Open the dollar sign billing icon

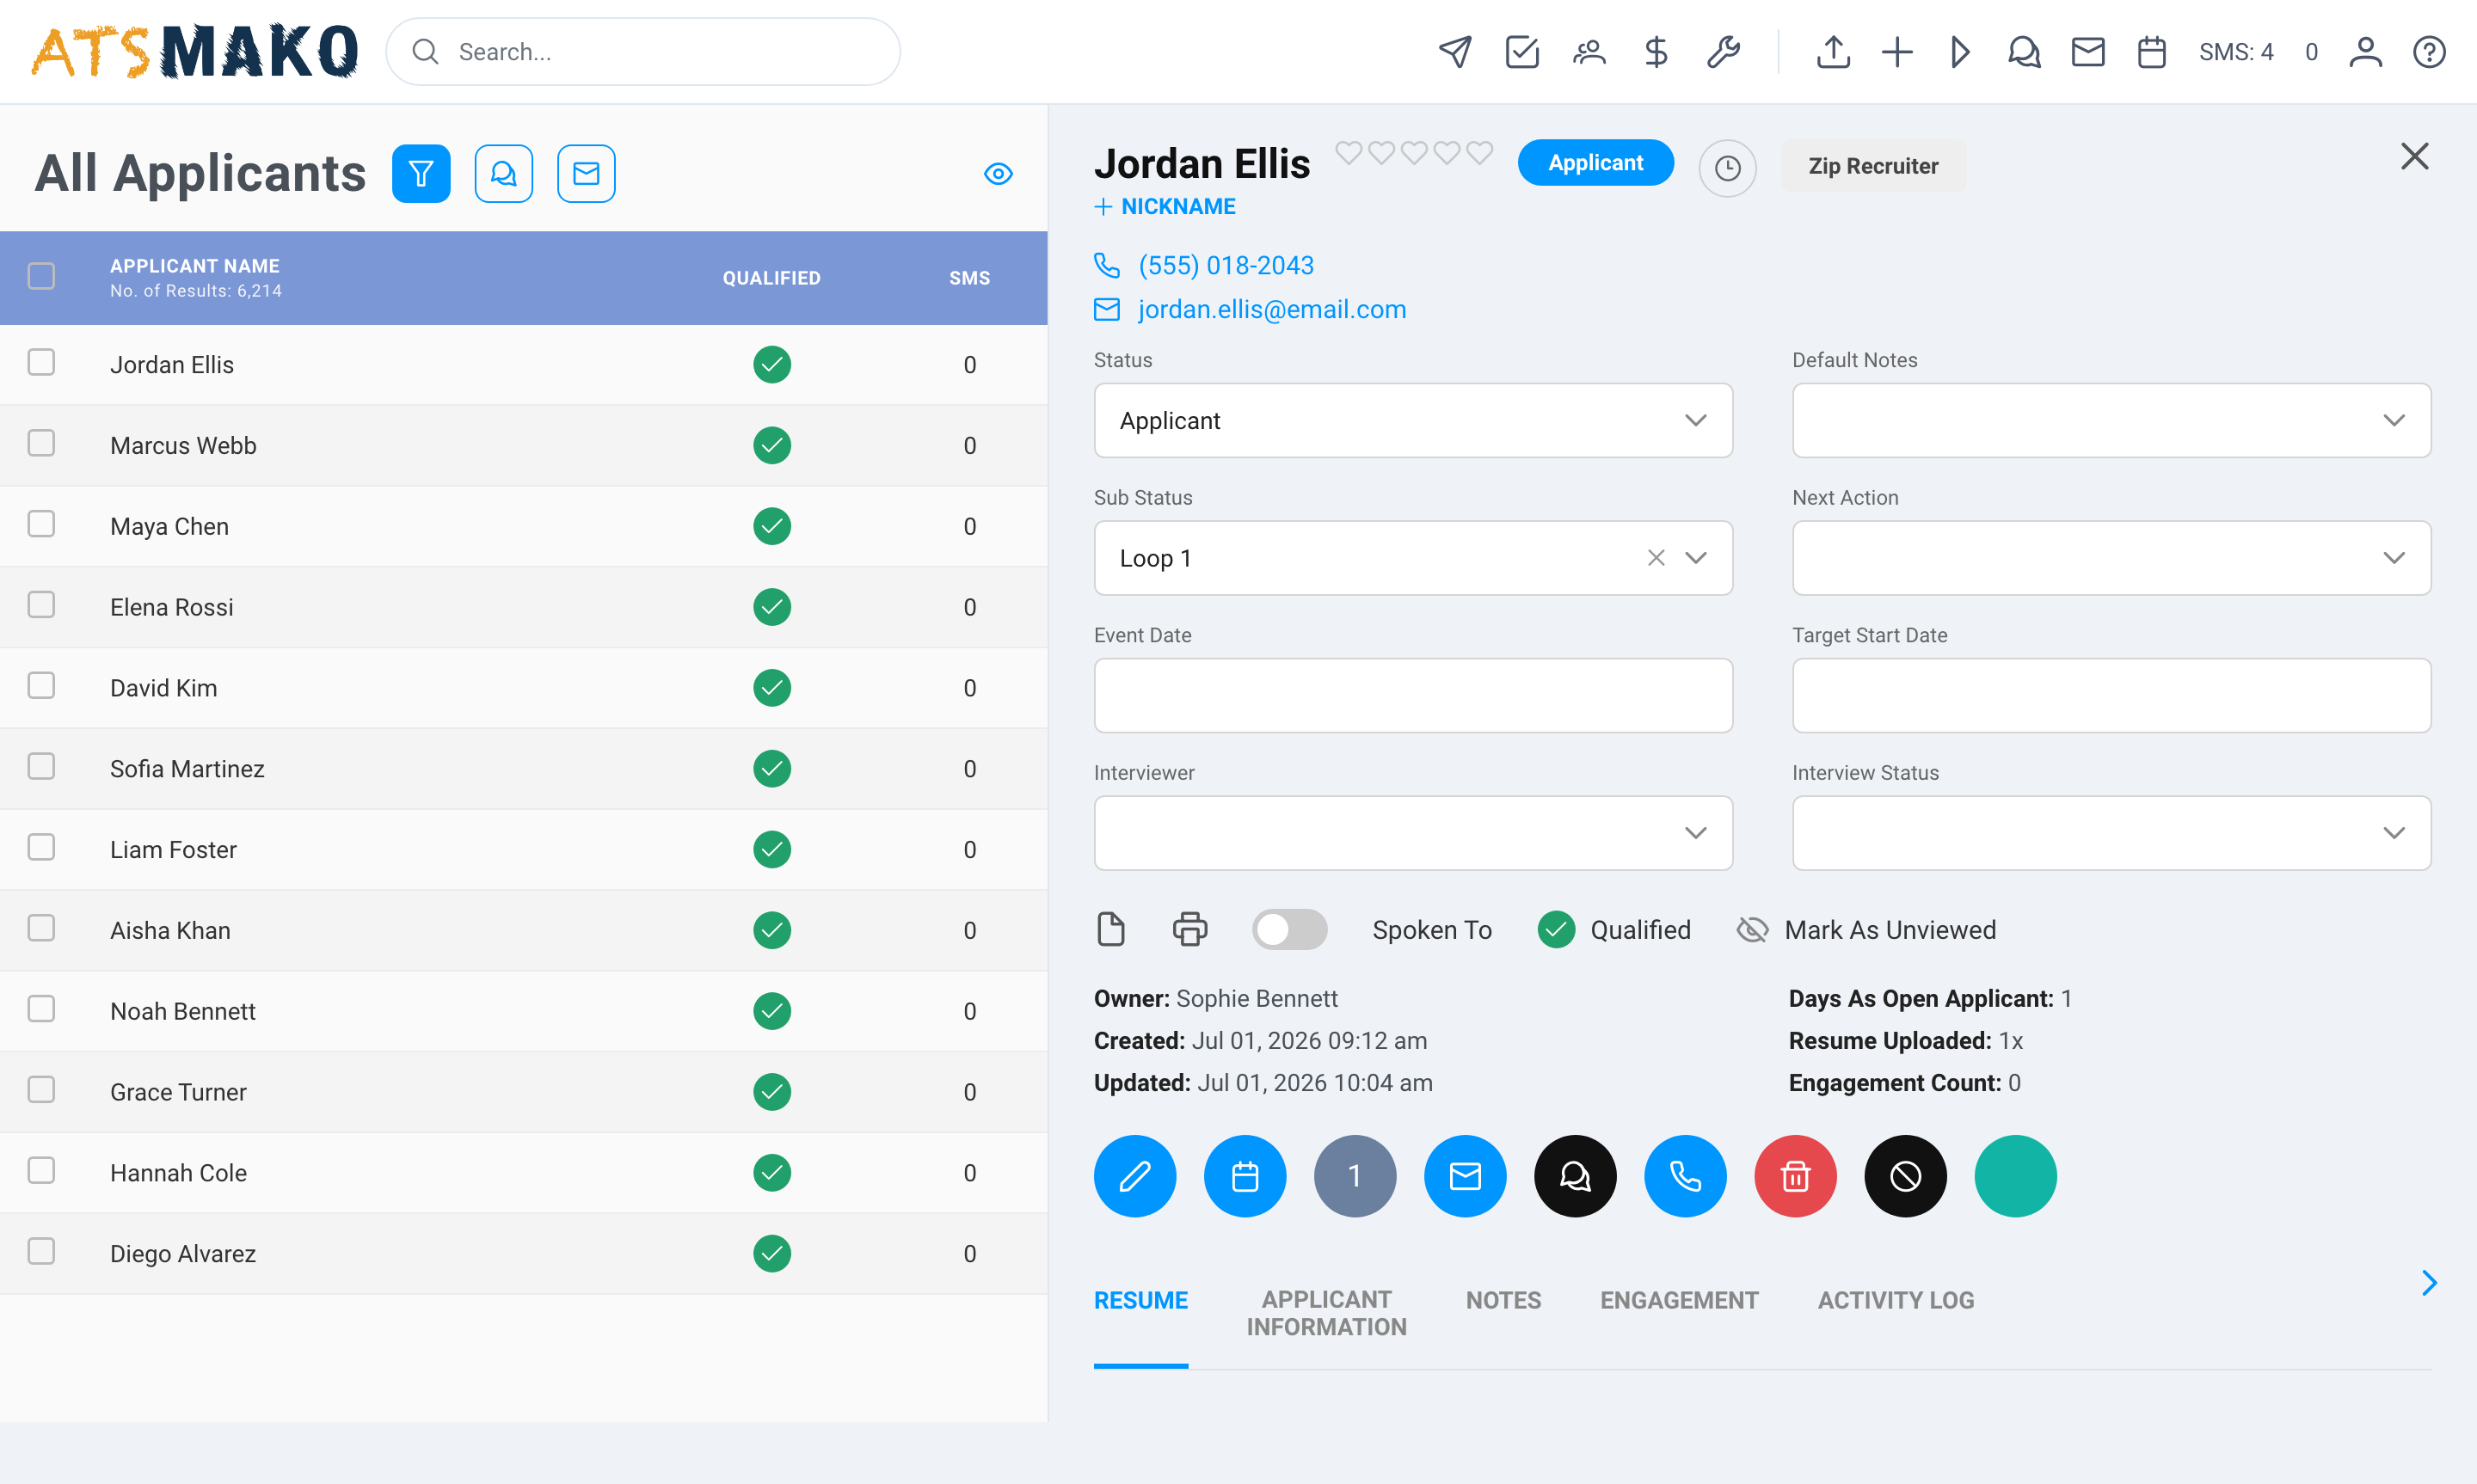pos(1656,52)
